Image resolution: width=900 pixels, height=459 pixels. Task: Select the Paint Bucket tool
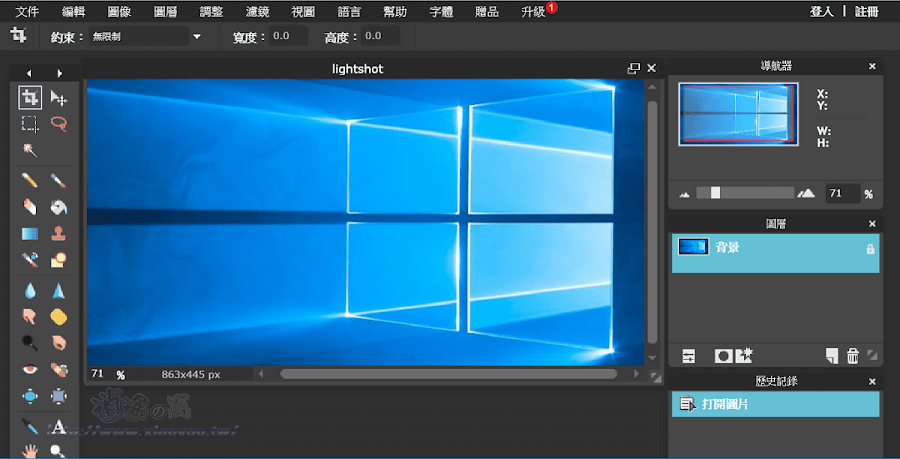tap(59, 207)
